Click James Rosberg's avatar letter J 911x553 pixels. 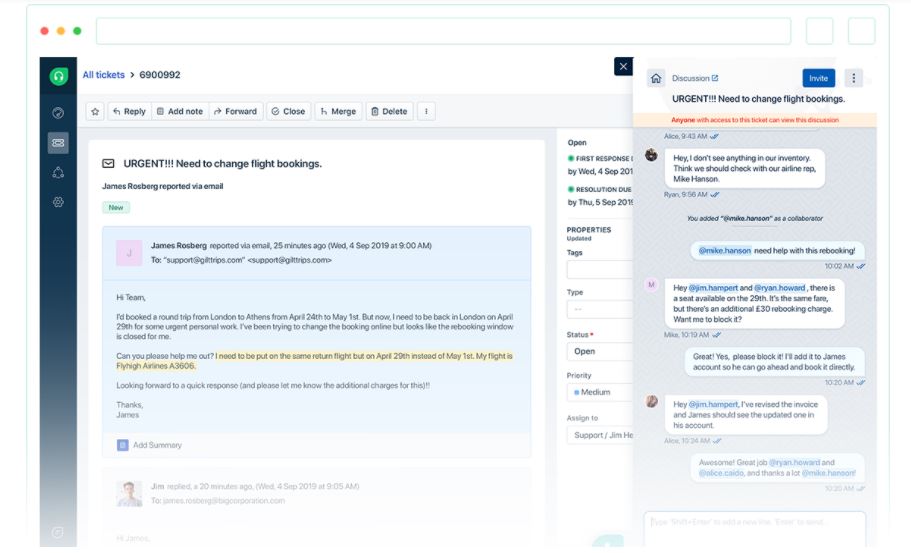pyautogui.click(x=129, y=253)
